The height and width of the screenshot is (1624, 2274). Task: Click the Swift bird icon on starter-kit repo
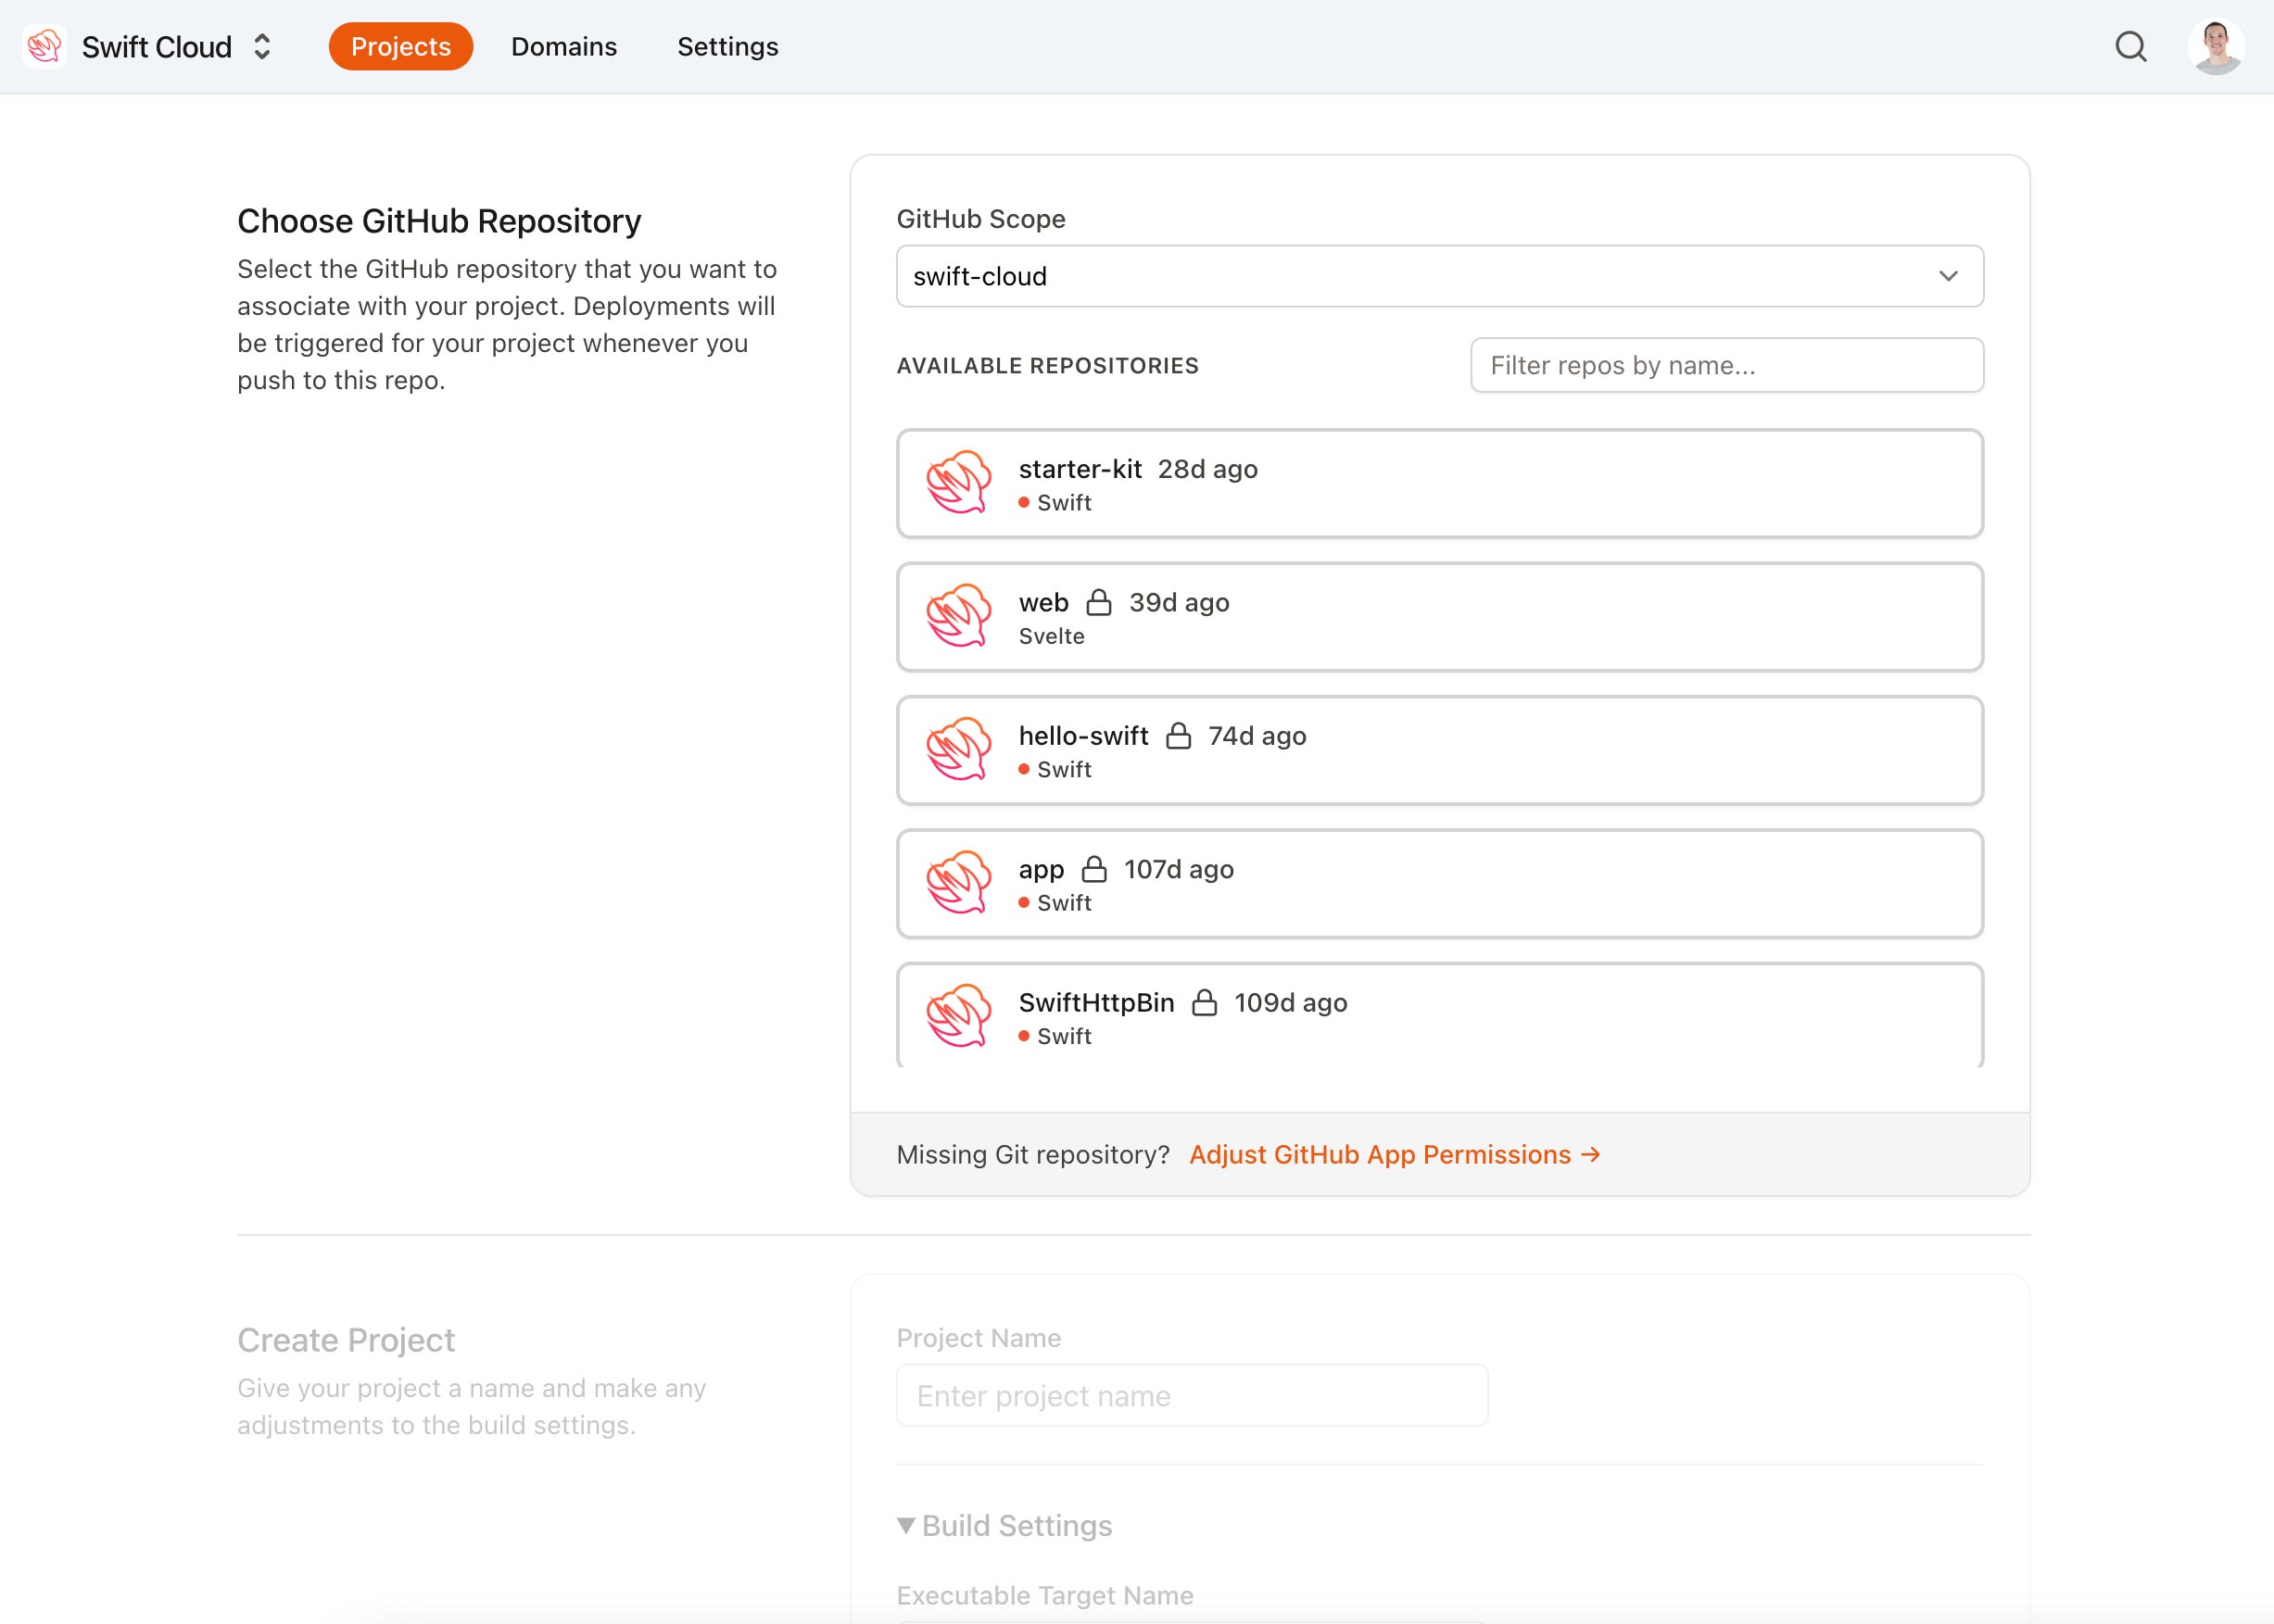click(958, 484)
